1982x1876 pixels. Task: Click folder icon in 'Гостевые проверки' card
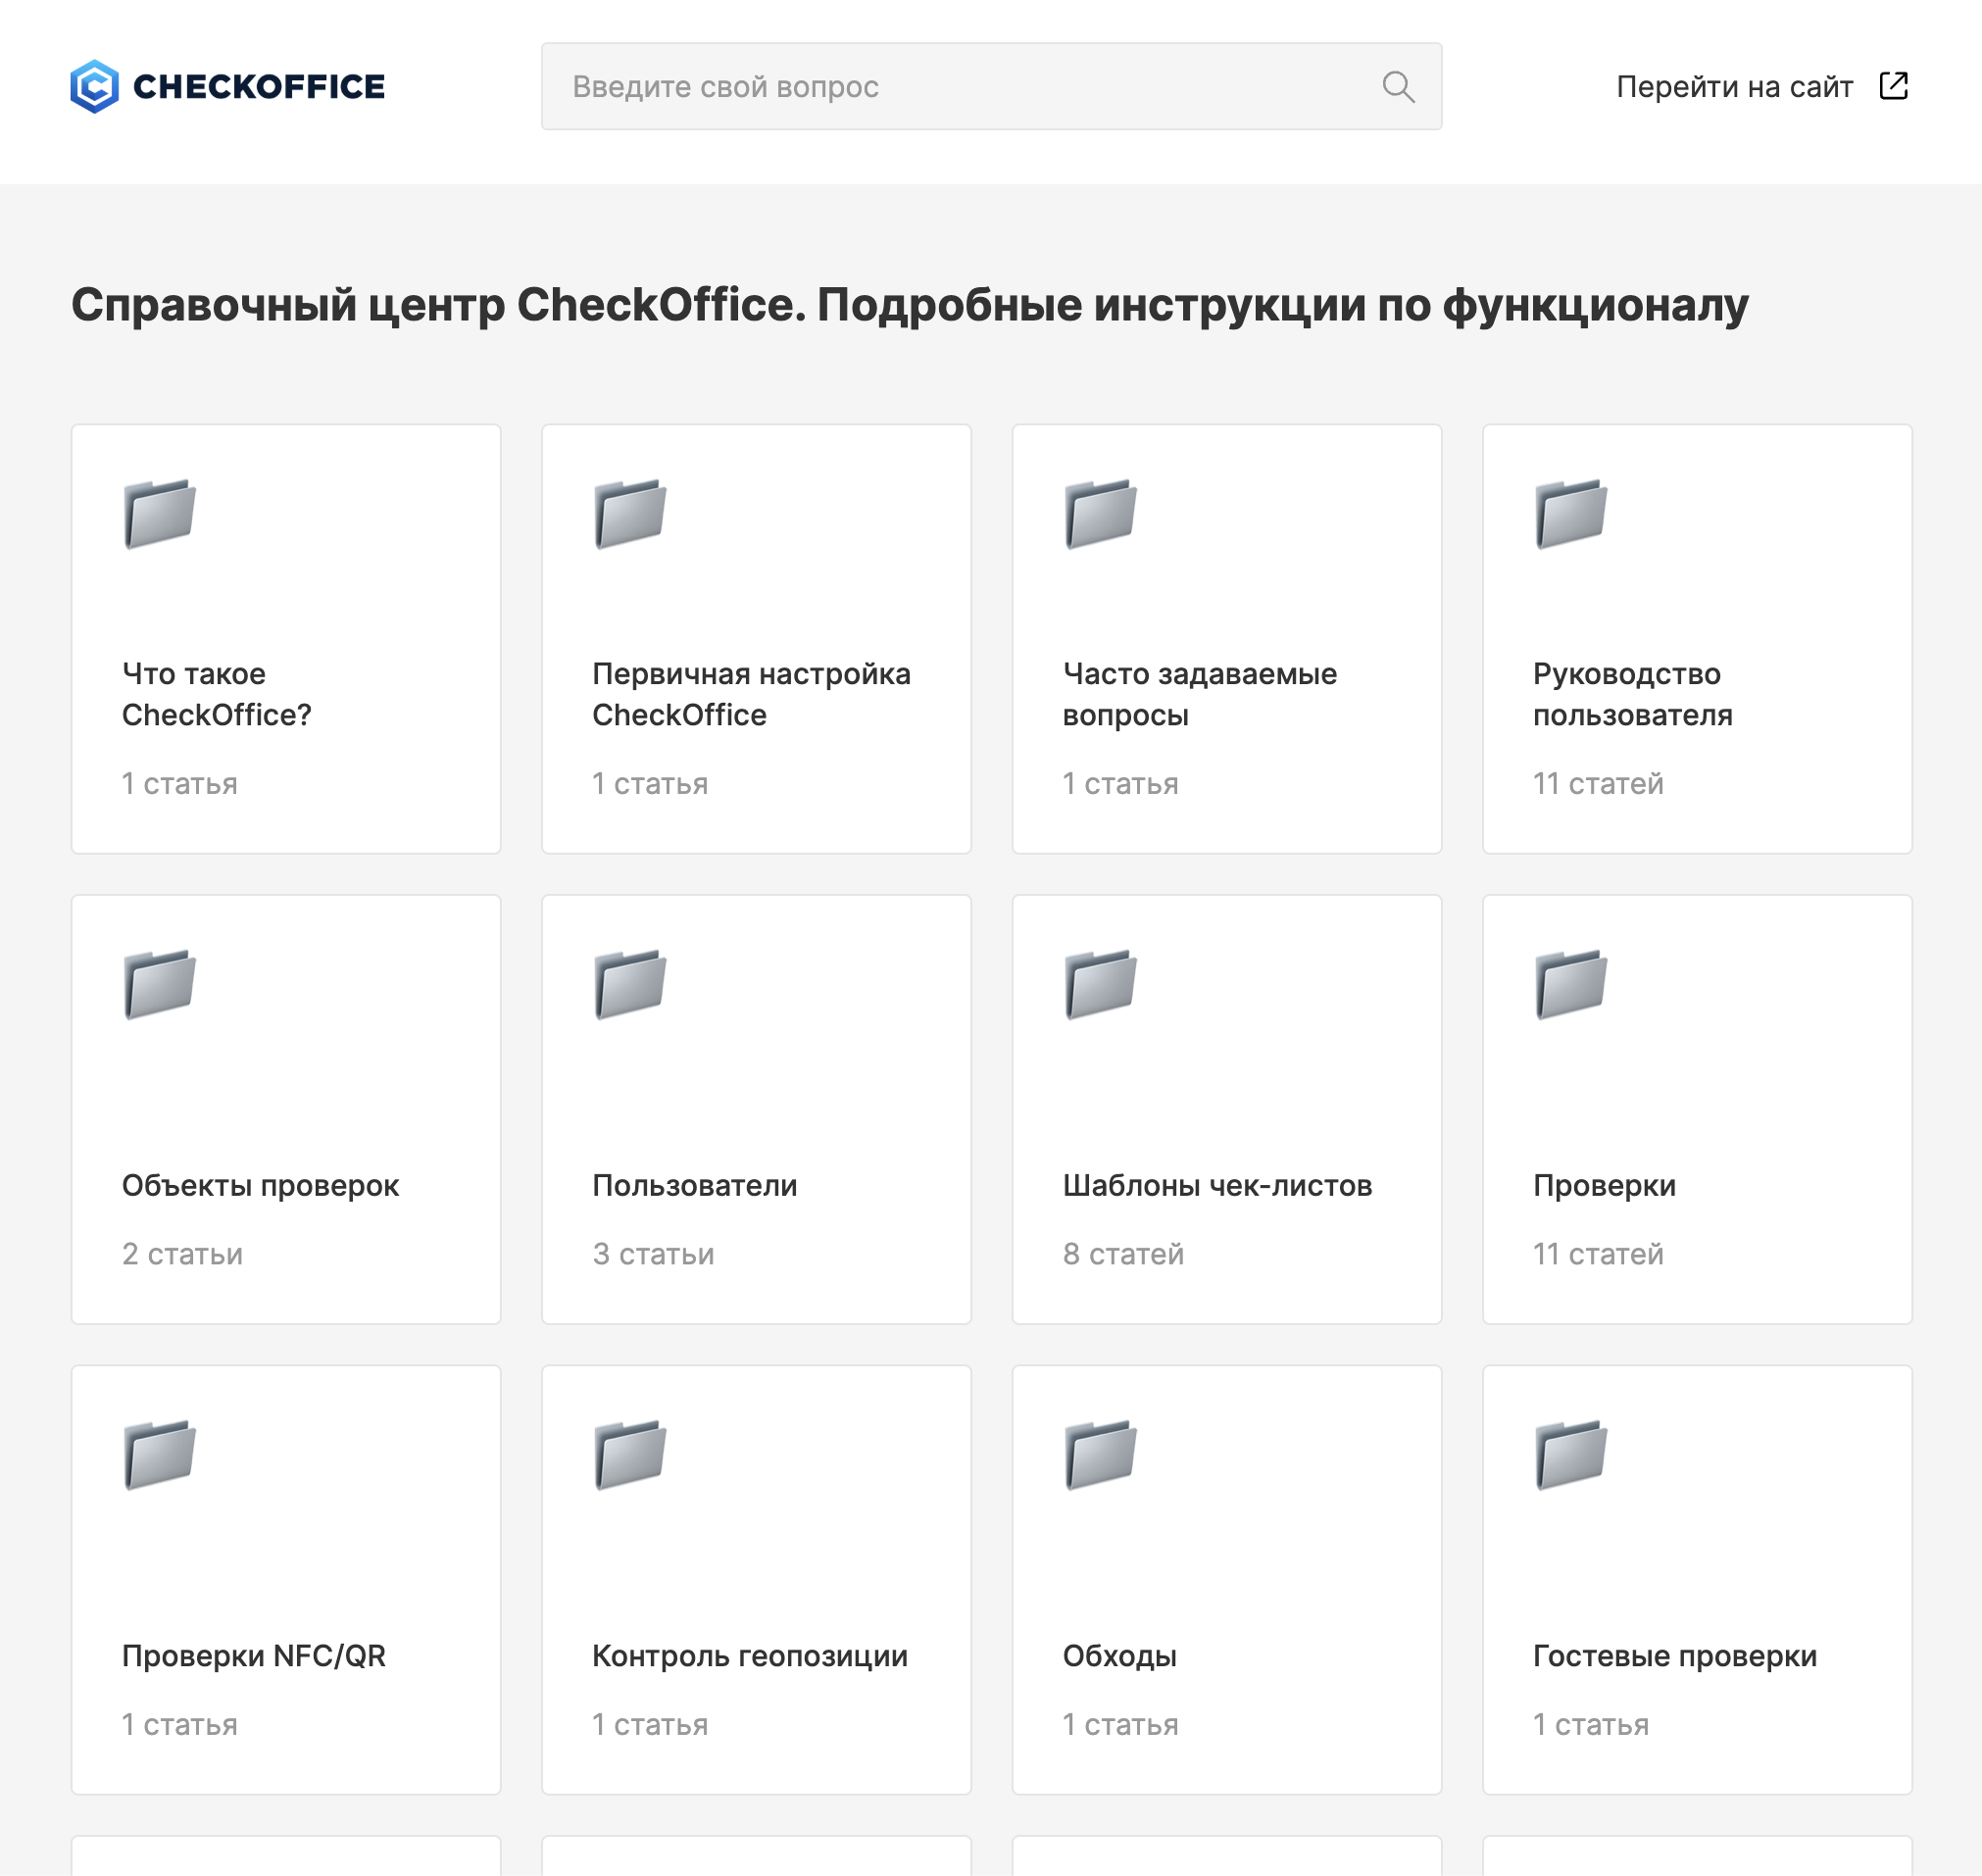(1571, 1454)
